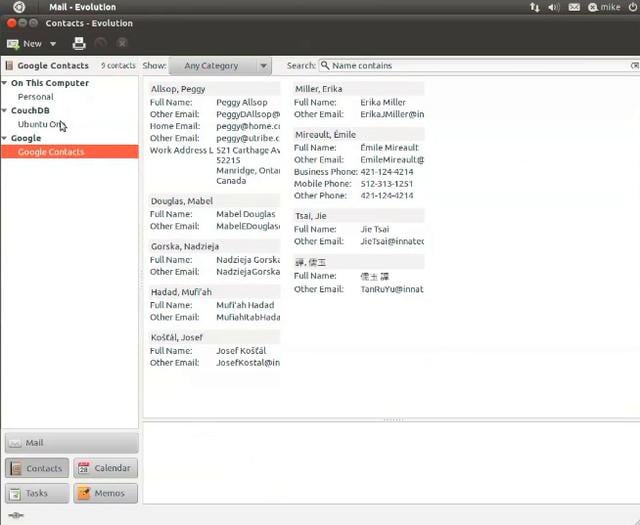Switch to the Contacts view
The image size is (640, 525).
[x=37, y=468]
